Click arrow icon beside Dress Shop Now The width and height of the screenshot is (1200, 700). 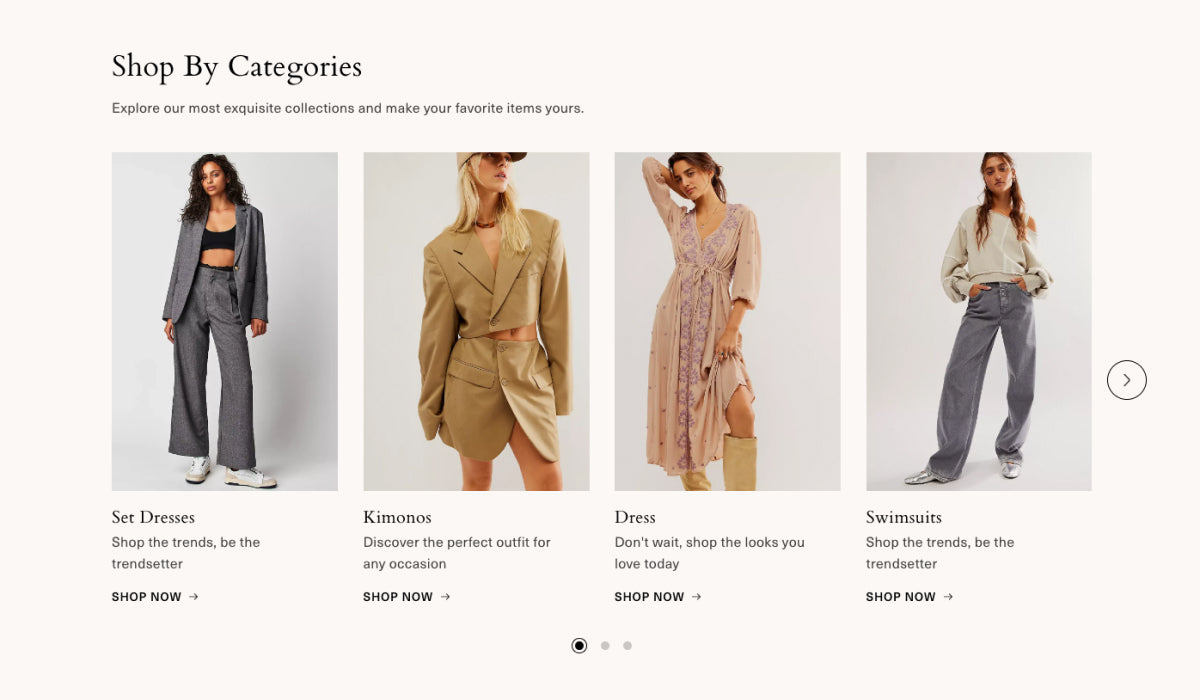696,597
